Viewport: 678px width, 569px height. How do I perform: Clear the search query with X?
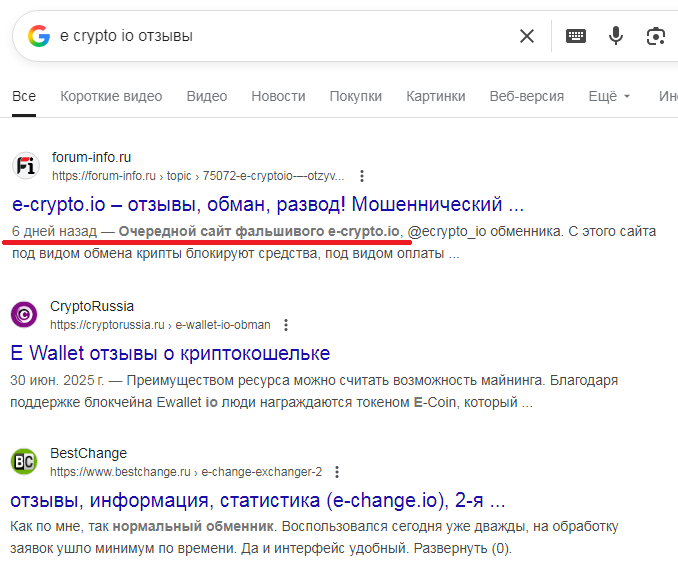click(x=527, y=36)
